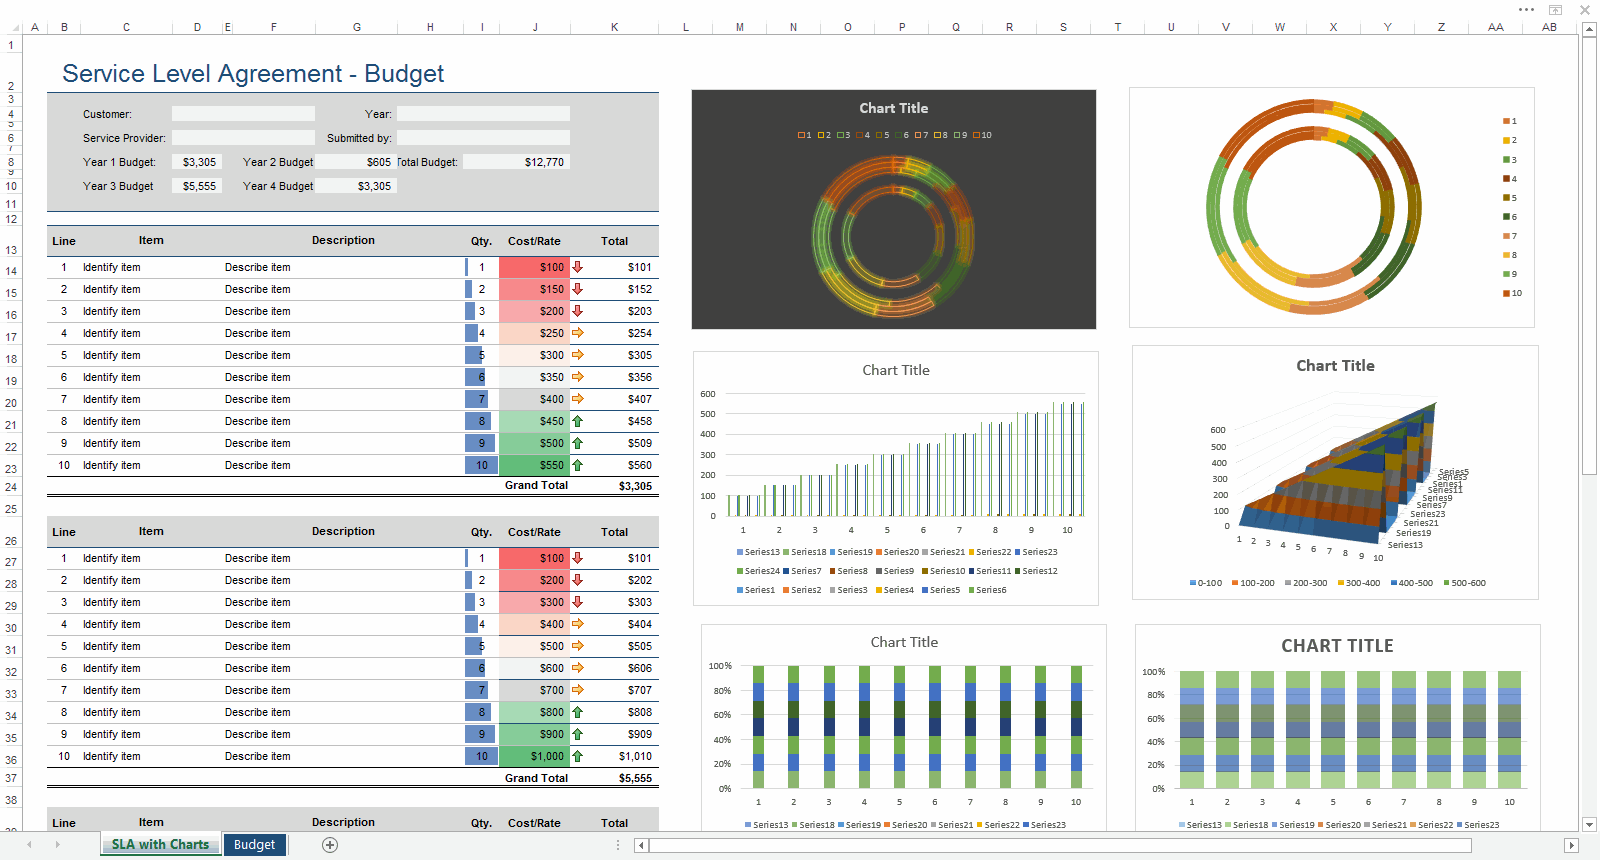Click the red down arrow beside first $100
This screenshot has height=860, width=1600.
click(x=578, y=267)
